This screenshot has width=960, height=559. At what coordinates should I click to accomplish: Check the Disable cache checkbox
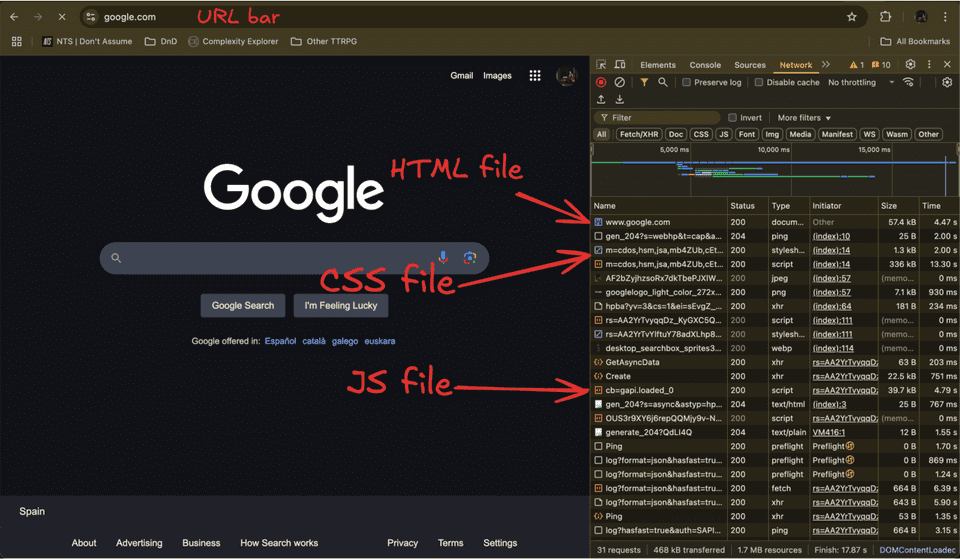tap(759, 82)
